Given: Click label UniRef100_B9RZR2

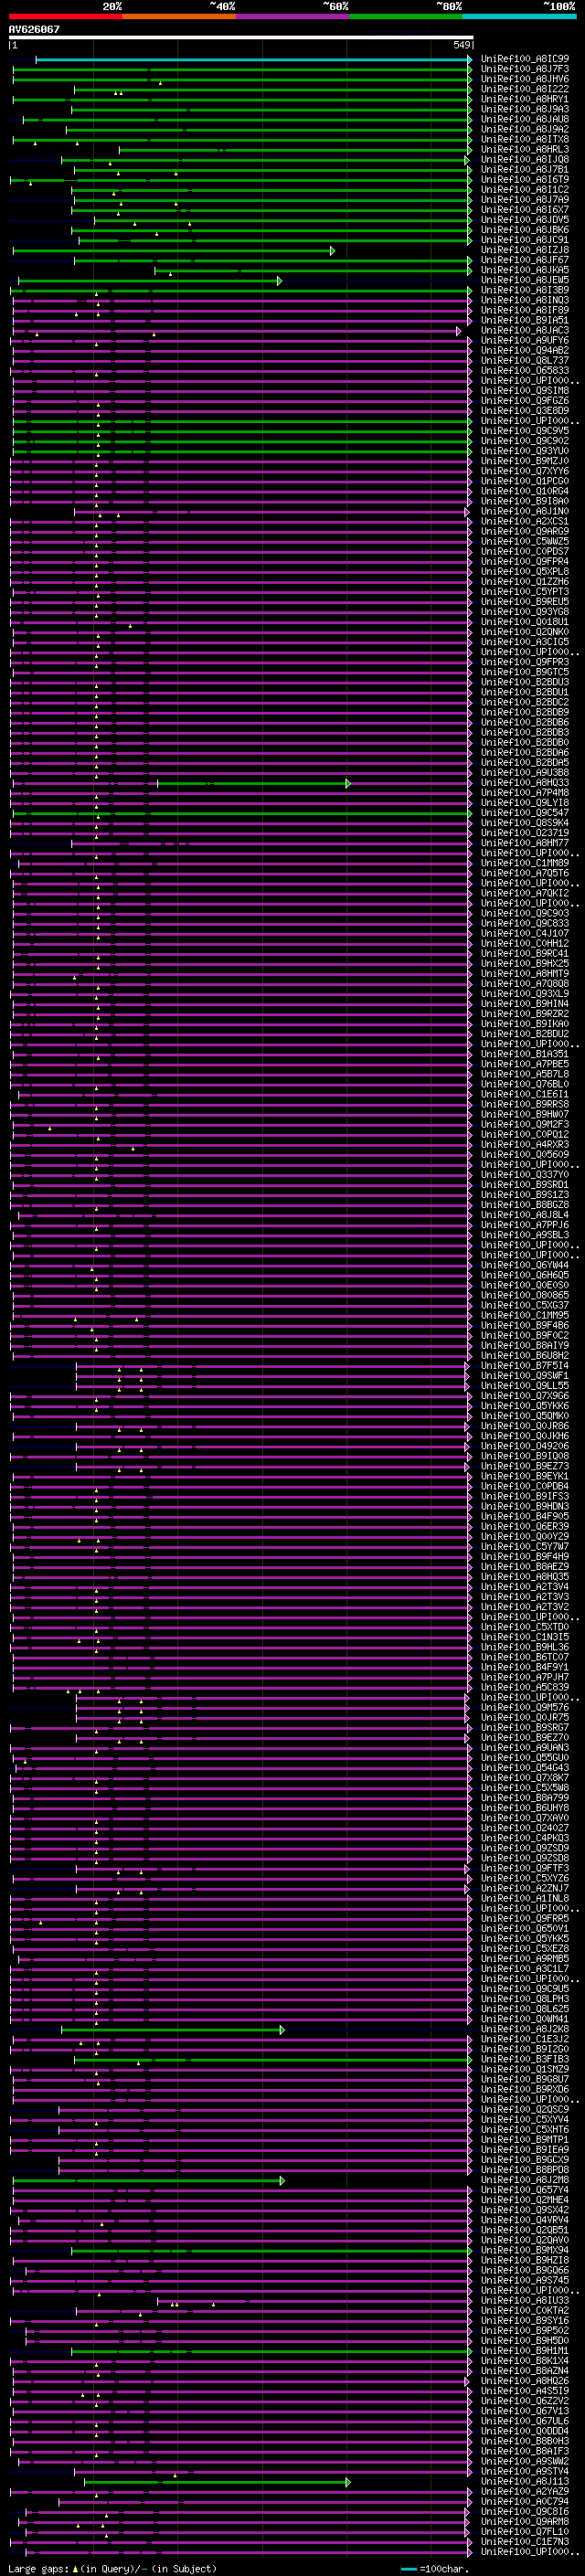Looking at the screenshot, I should click(x=525, y=1014).
